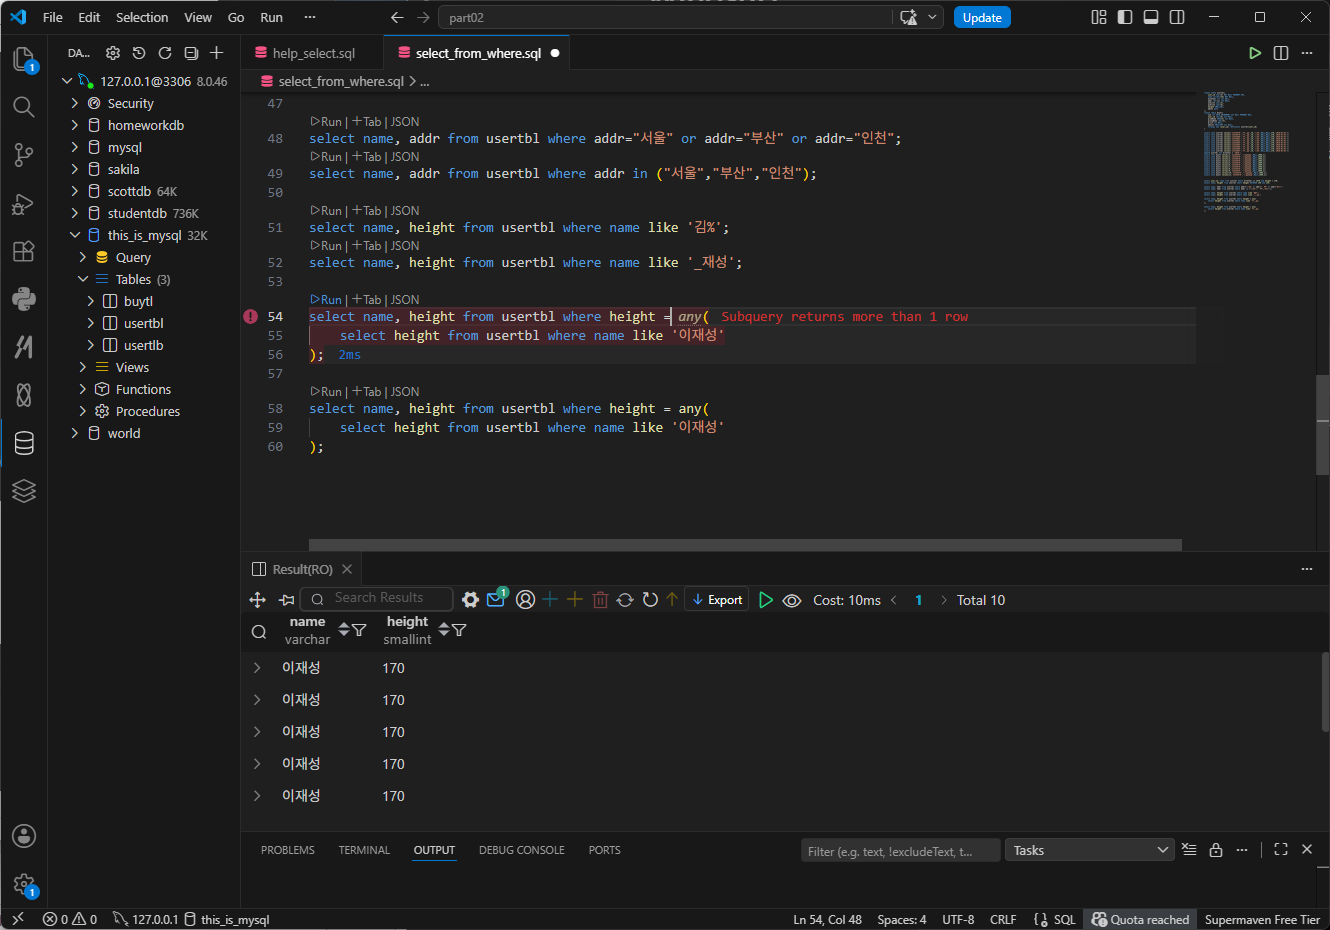Switch to the TERMINAL panel tab
The image size is (1330, 930).
click(364, 850)
